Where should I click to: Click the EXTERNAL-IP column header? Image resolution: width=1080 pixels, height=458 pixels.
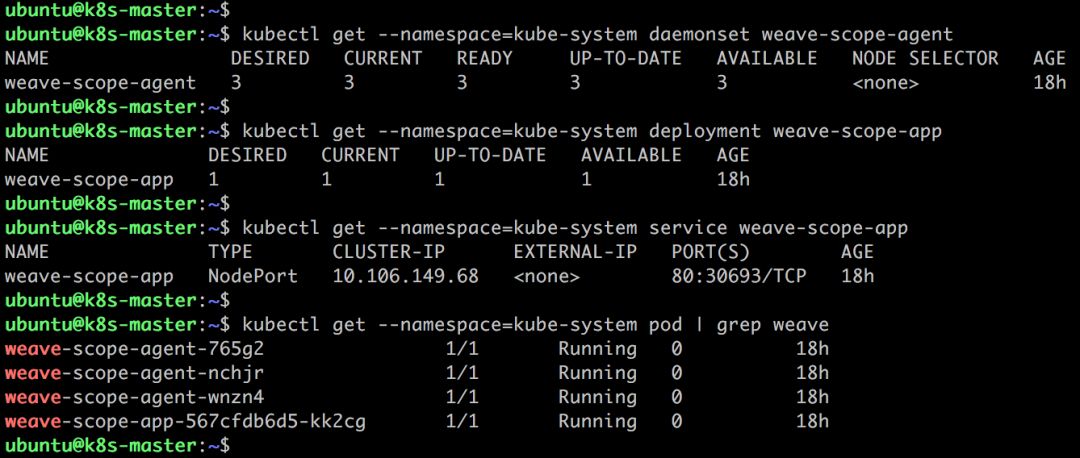pos(575,252)
